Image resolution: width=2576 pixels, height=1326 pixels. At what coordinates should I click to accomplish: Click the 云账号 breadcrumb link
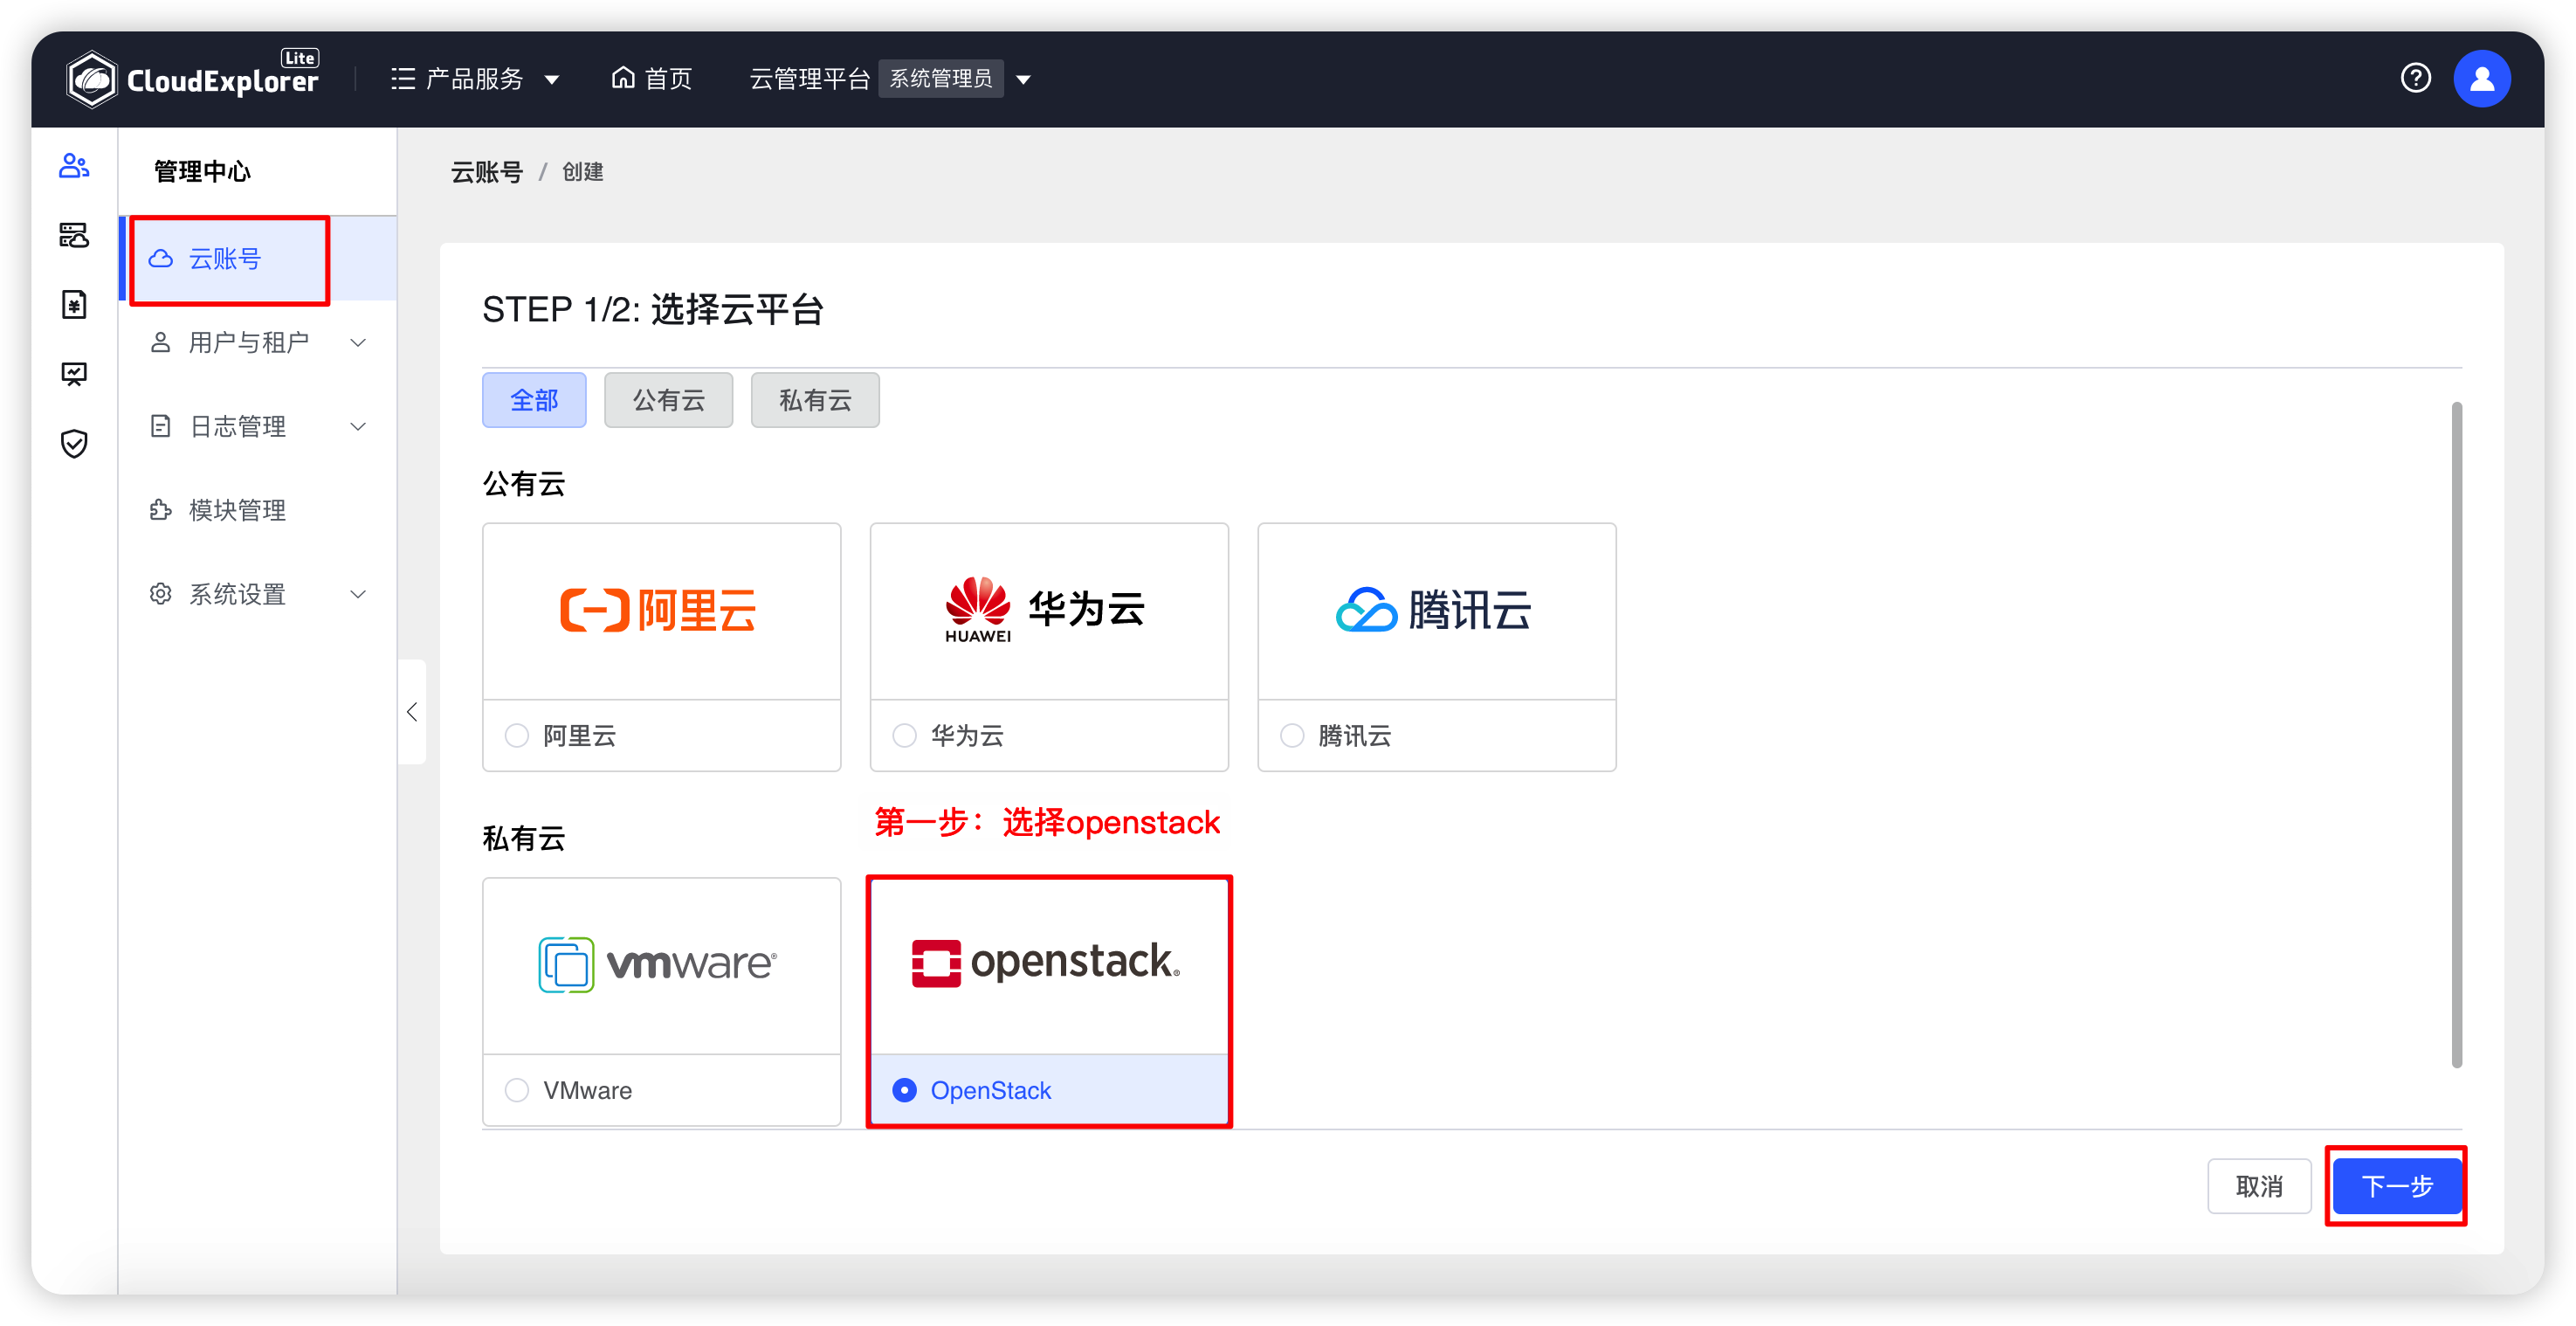coord(486,172)
